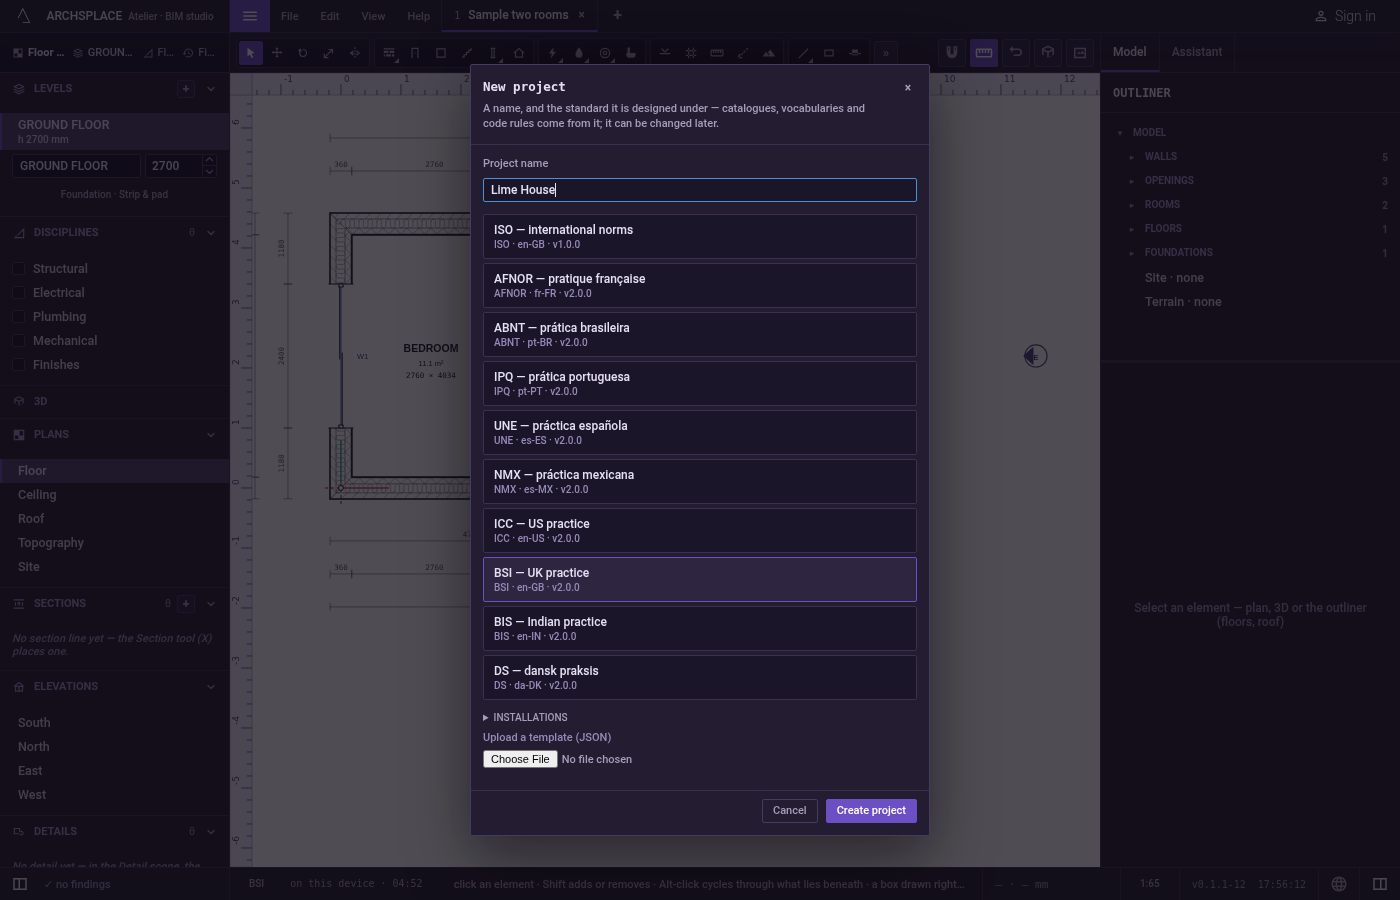Pick the grid tool in the toolbar
1400x900 pixels.
[x=691, y=53]
